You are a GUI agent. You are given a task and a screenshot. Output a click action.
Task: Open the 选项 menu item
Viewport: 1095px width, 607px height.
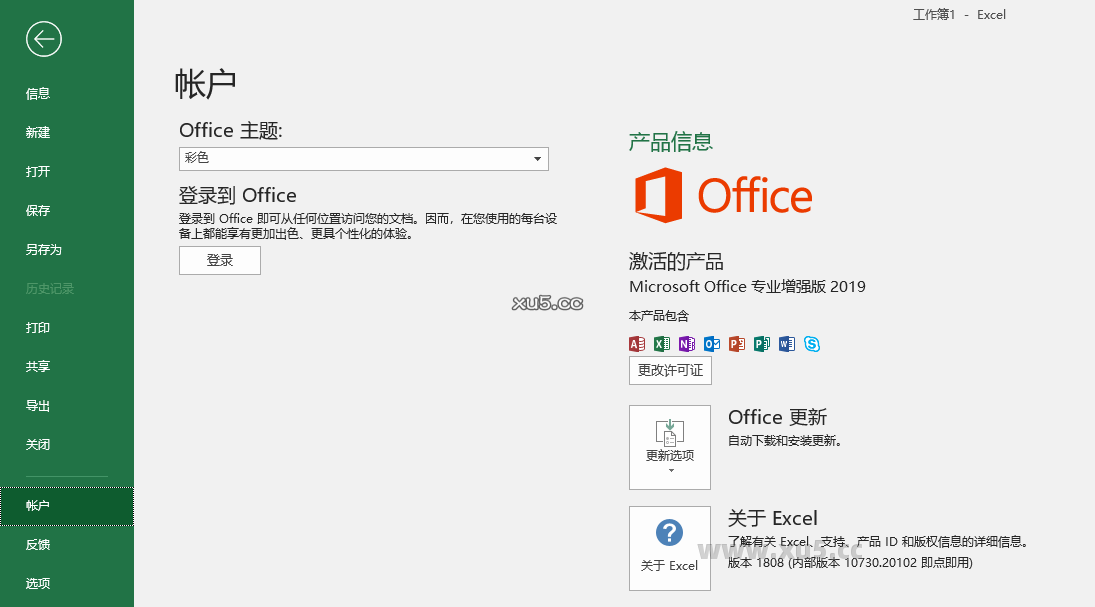click(38, 583)
